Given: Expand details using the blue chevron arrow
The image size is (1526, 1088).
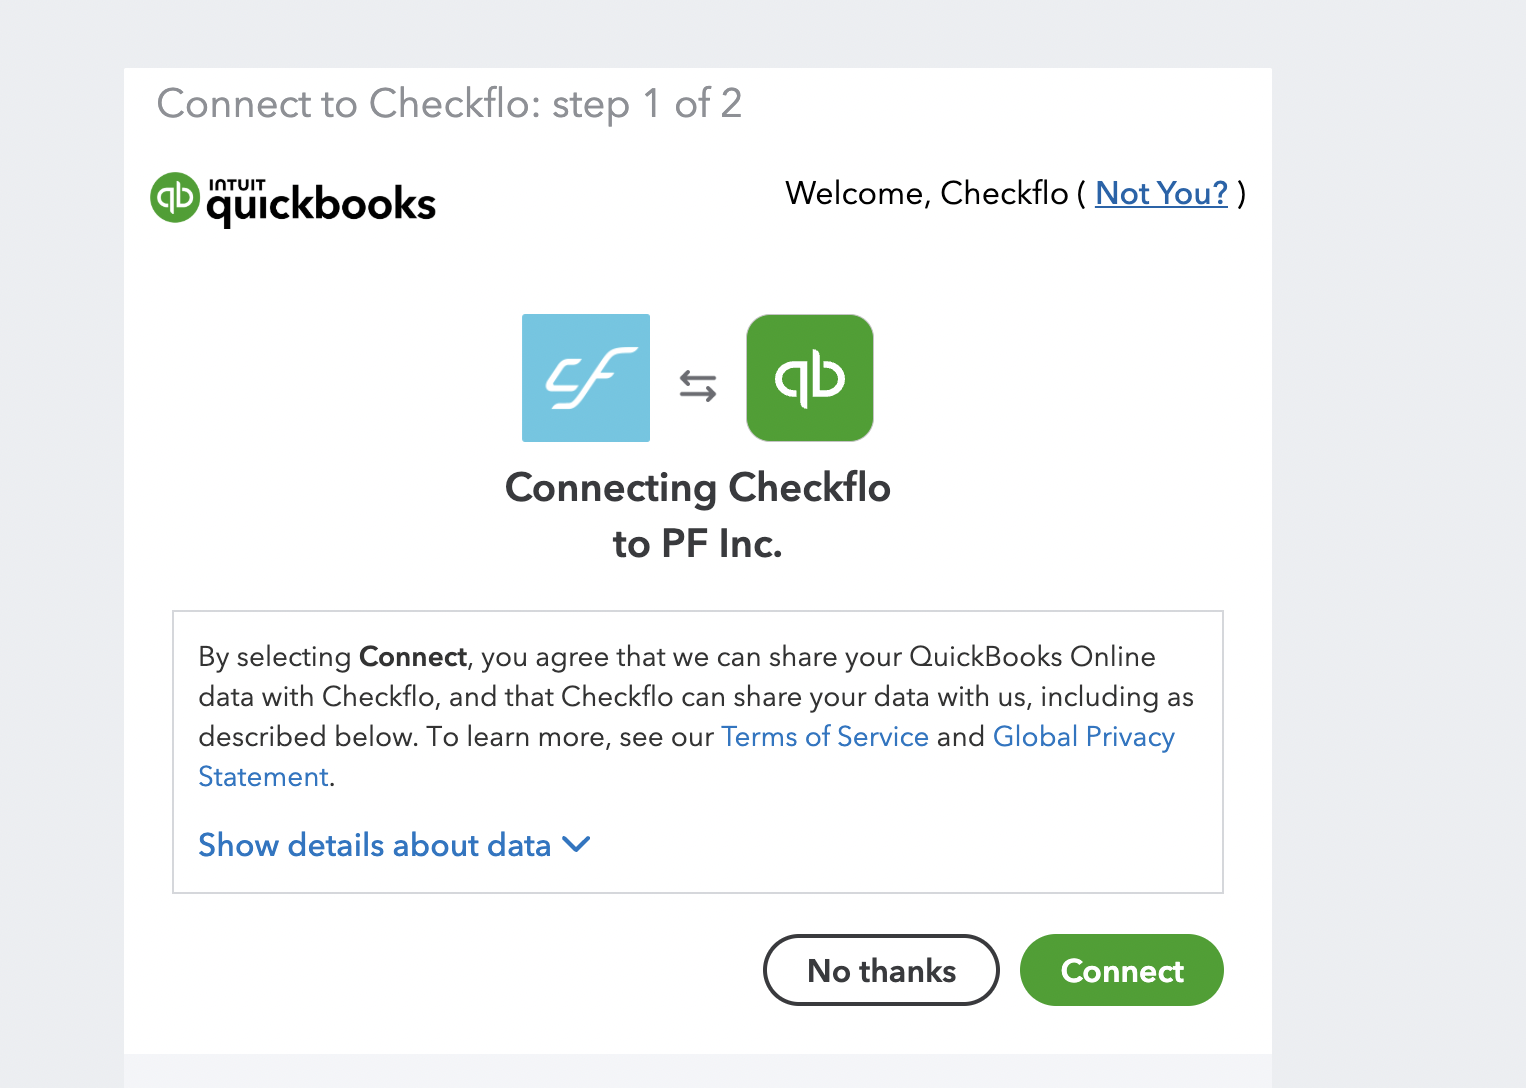Looking at the screenshot, I should (x=577, y=845).
